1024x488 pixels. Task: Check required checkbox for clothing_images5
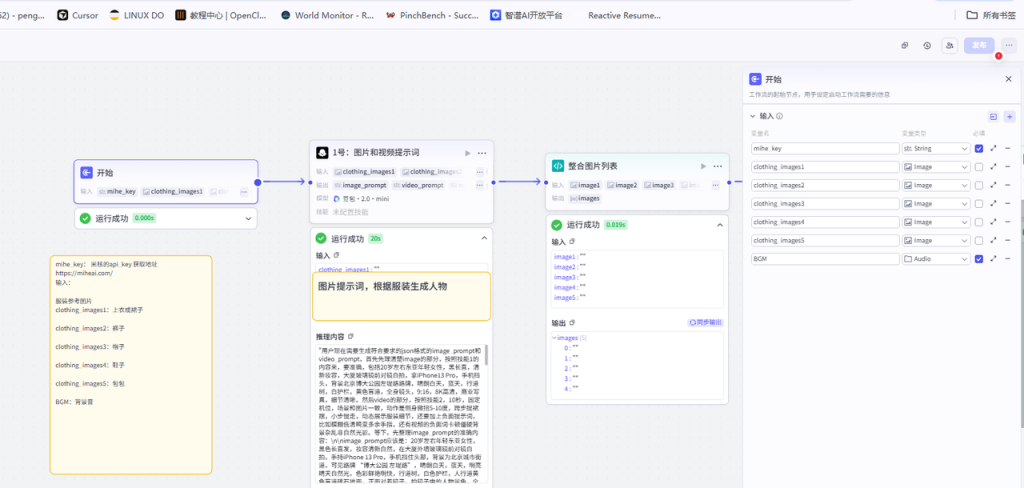click(979, 240)
